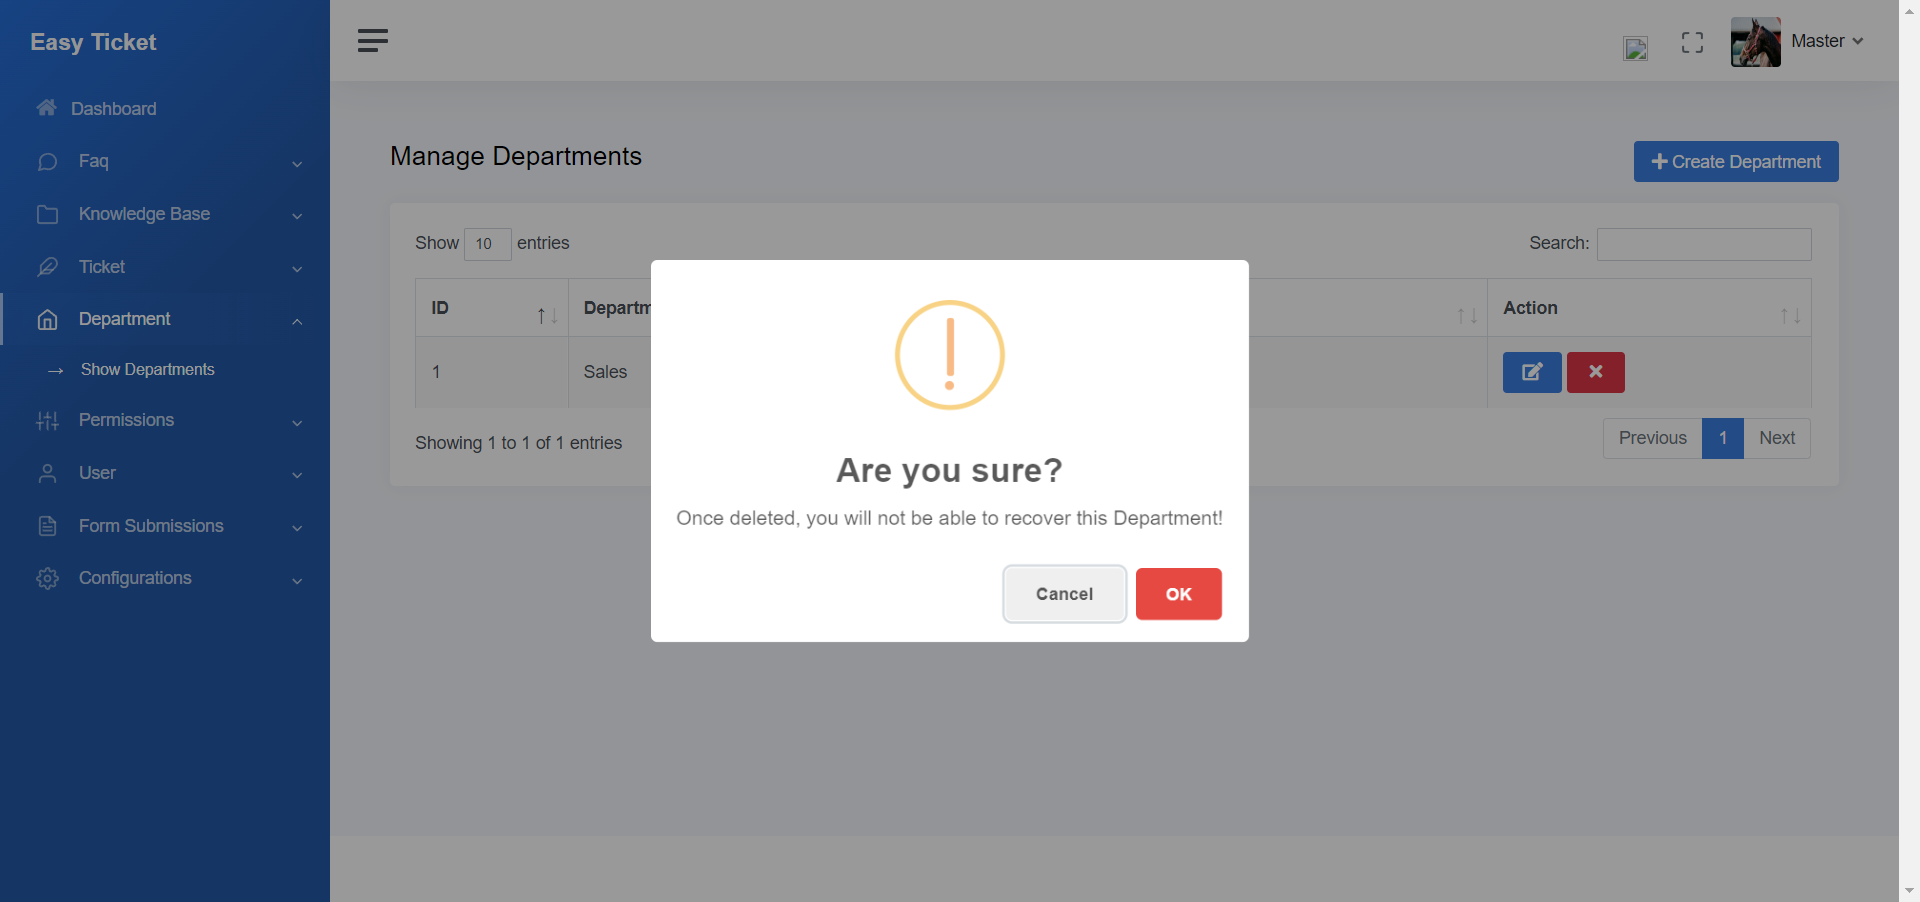1920x902 pixels.
Task: Click the broken image icon in header
Action: coord(1635,48)
